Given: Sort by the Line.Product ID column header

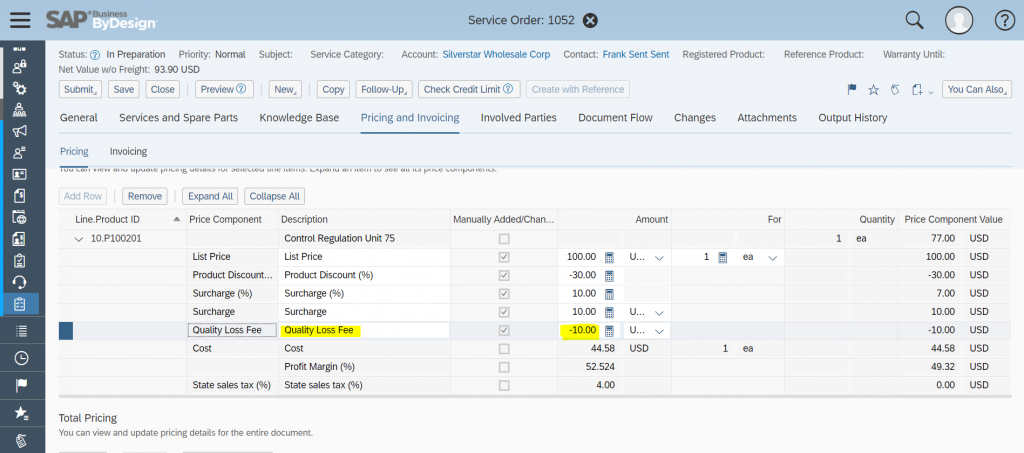Looking at the screenshot, I should (x=123, y=219).
